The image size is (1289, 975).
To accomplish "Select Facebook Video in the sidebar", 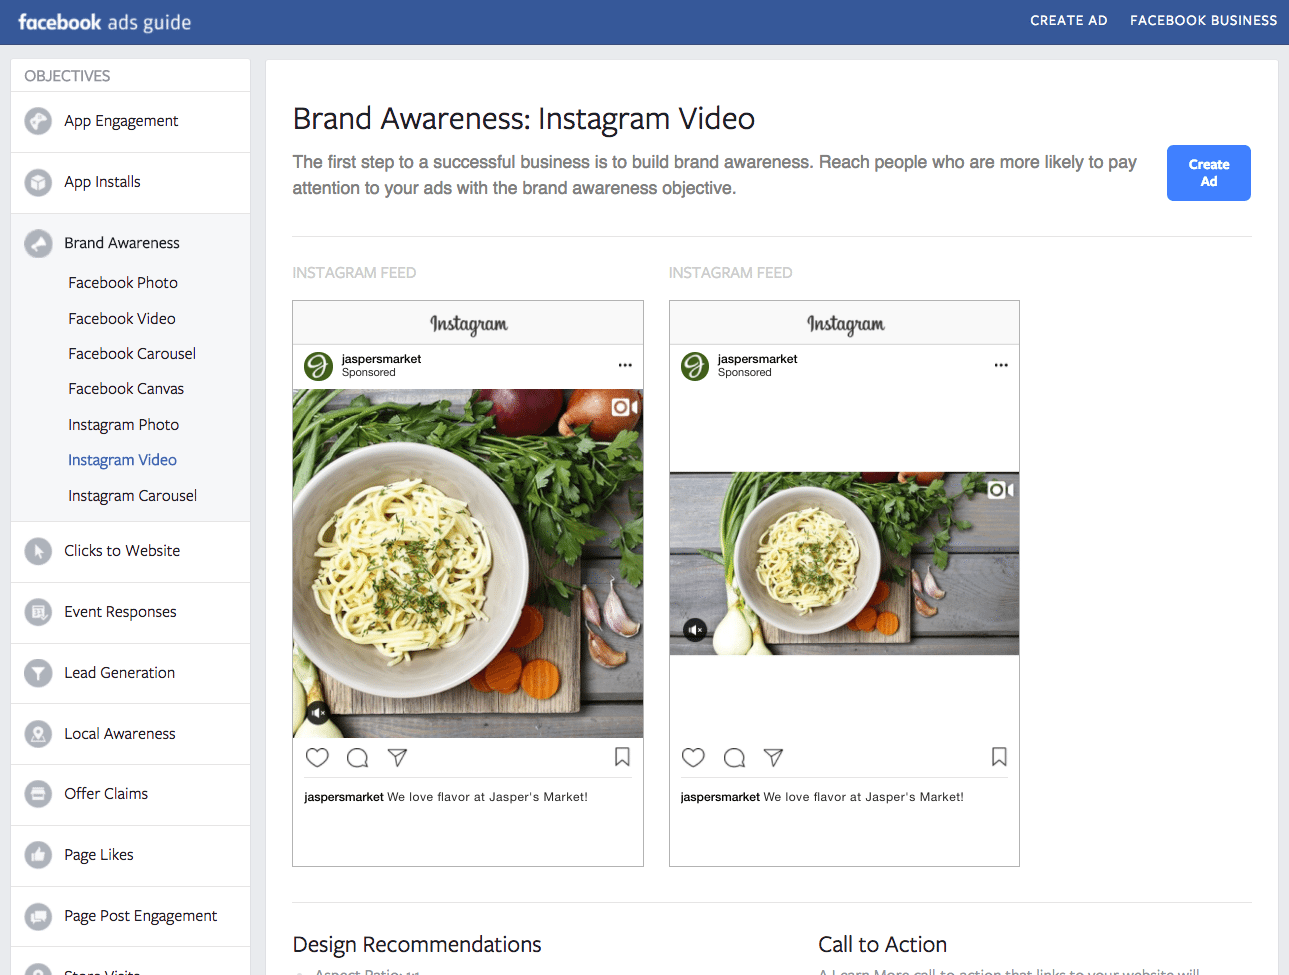I will pyautogui.click(x=122, y=319).
